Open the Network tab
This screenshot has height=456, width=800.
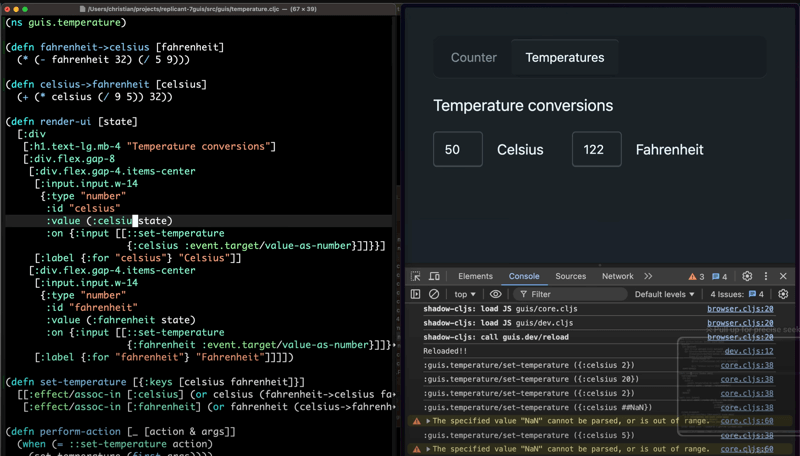[x=617, y=276]
